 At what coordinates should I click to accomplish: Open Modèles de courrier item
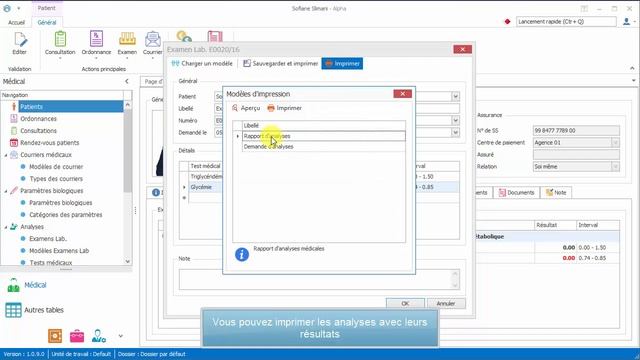[x=56, y=167]
